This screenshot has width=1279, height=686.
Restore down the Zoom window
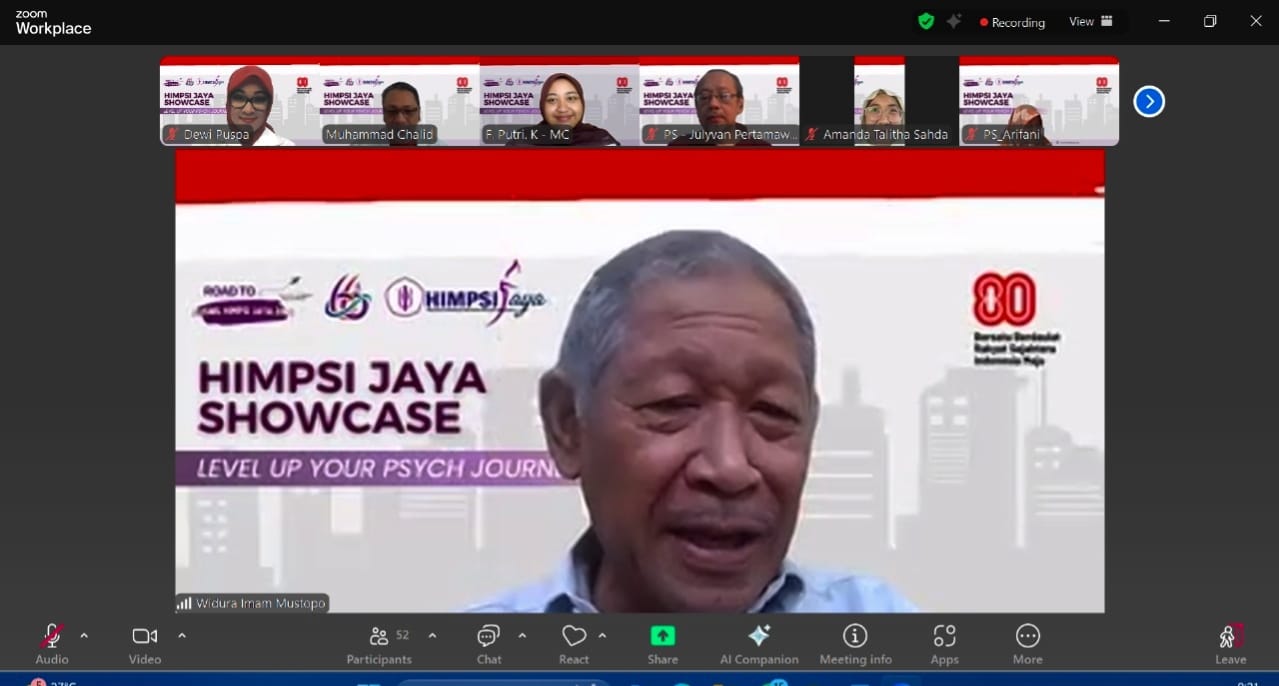coord(1210,21)
